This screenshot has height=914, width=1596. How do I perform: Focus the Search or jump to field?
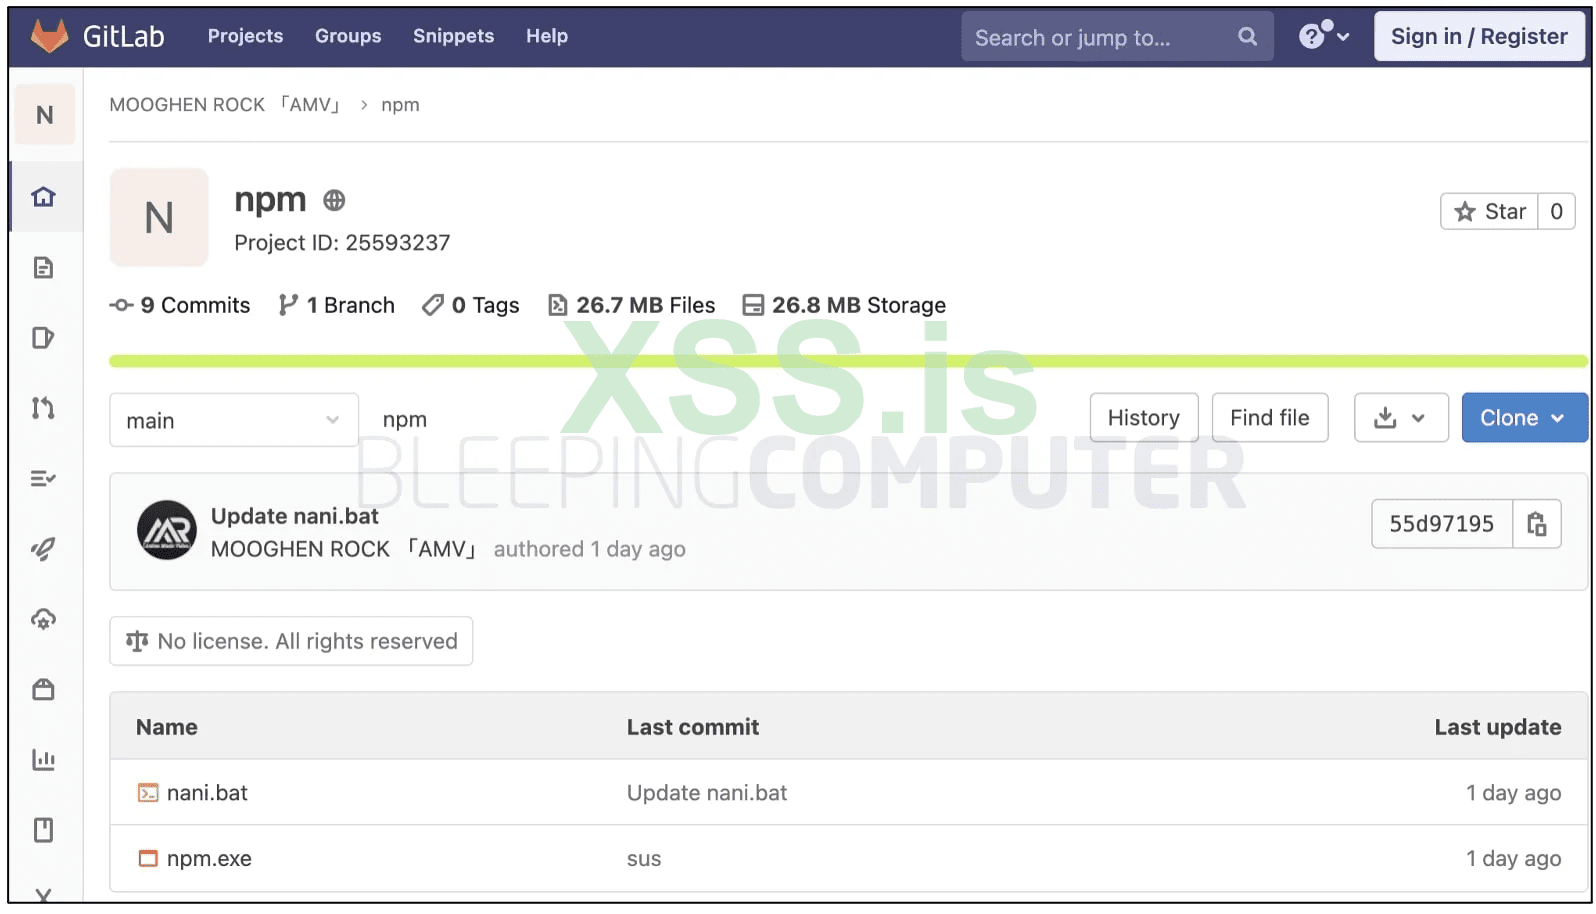coord(1118,37)
